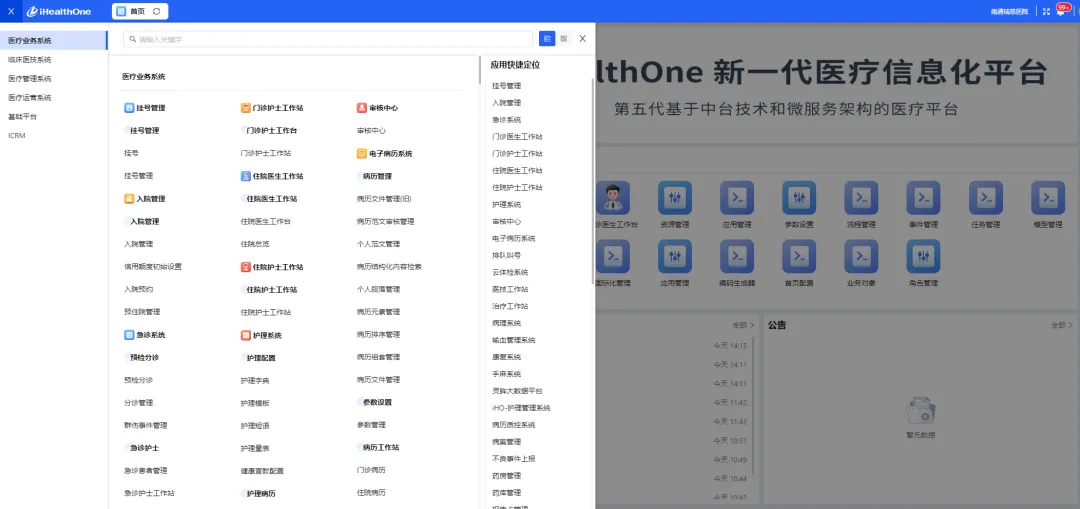
Task: Click the 入院管理 orange category icon
Action: [129, 198]
